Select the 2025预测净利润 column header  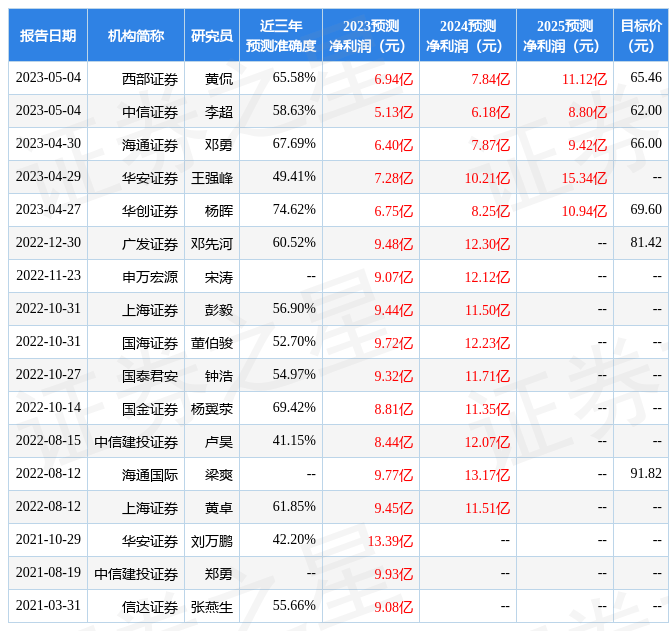[x=565, y=36]
